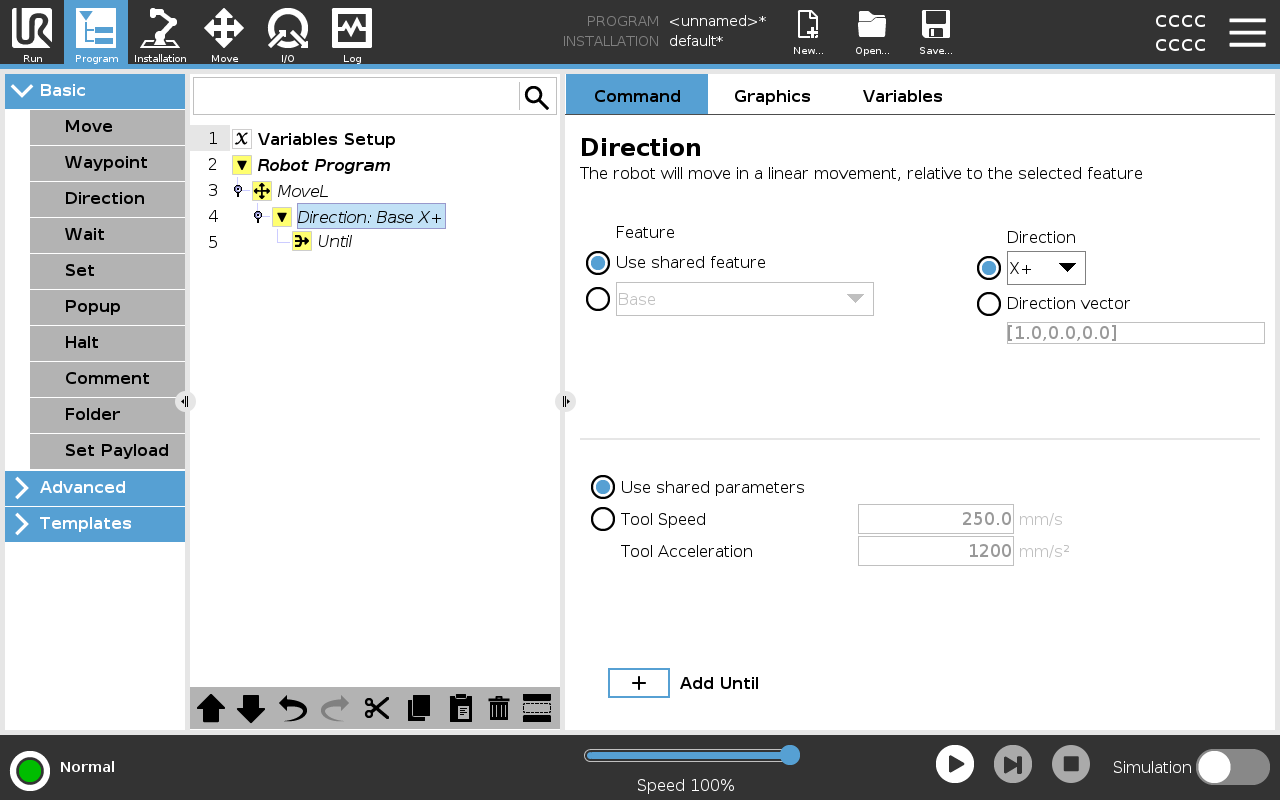Switch to the Graphics tab

772,96
